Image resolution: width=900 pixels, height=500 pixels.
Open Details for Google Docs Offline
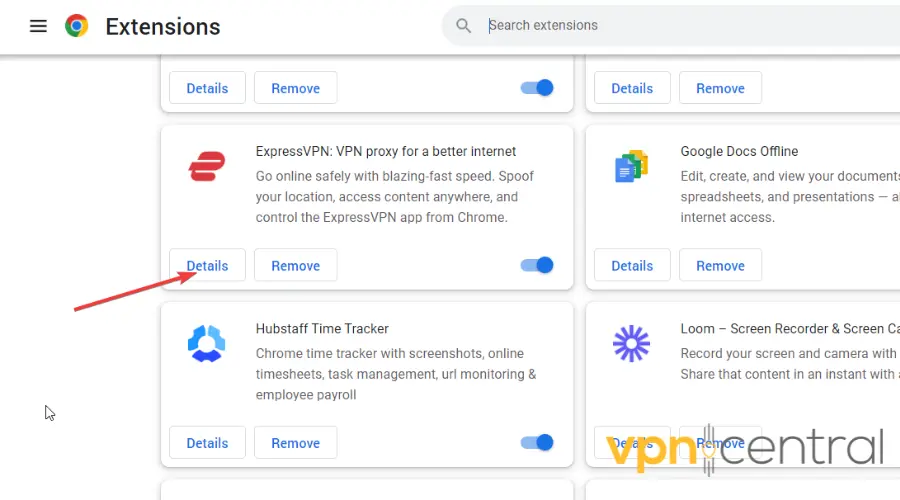tap(632, 265)
